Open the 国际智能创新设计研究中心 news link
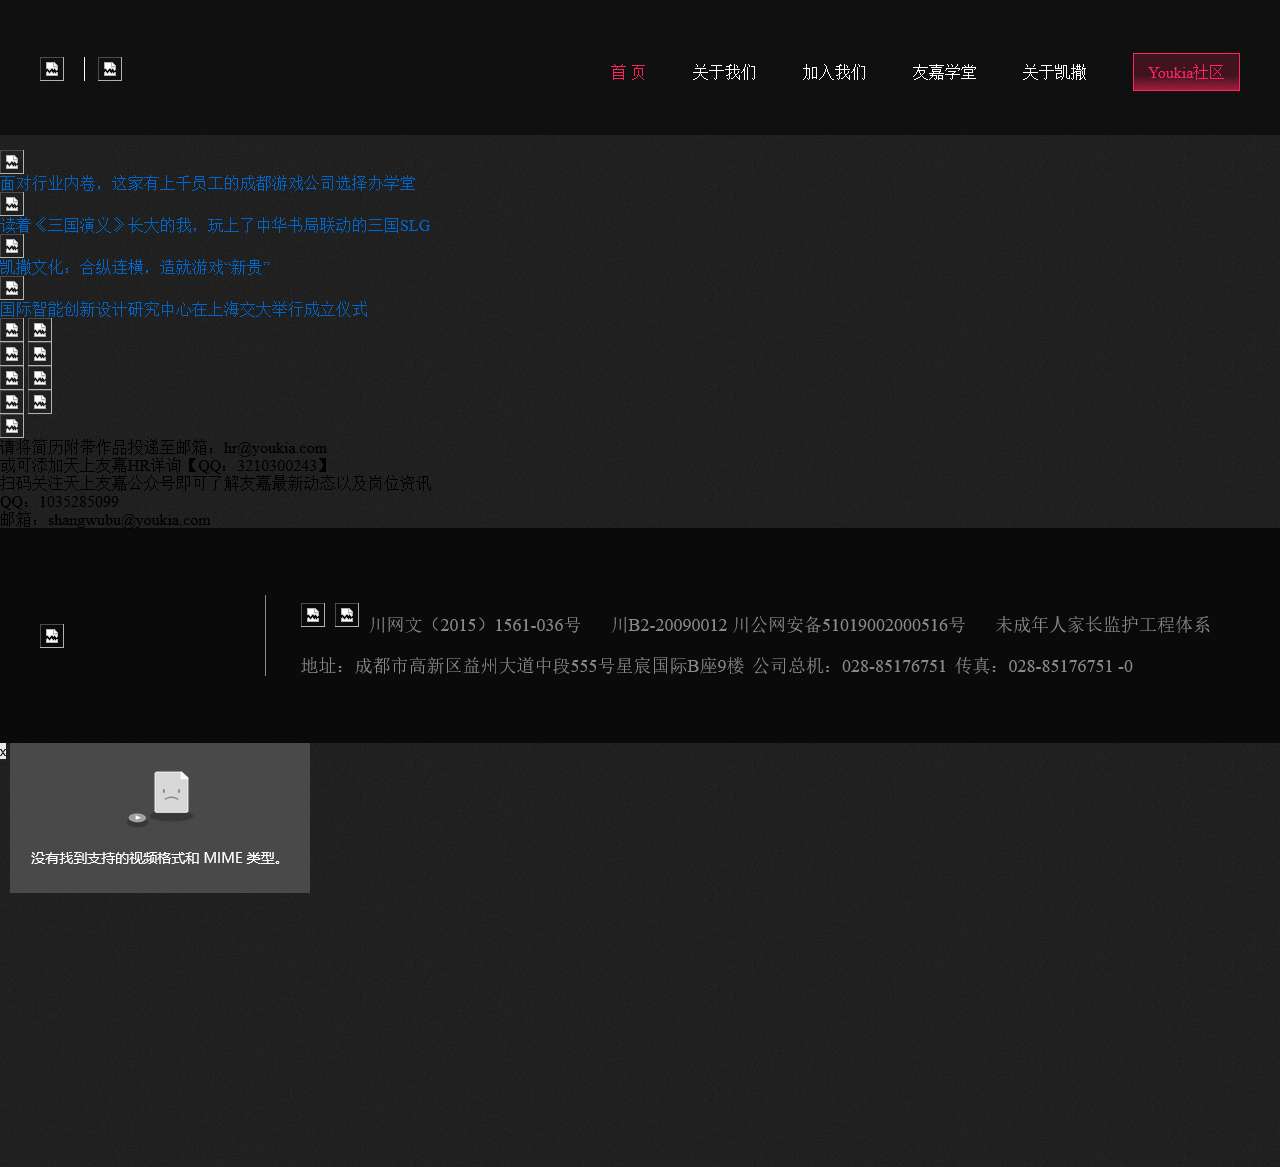 [184, 309]
